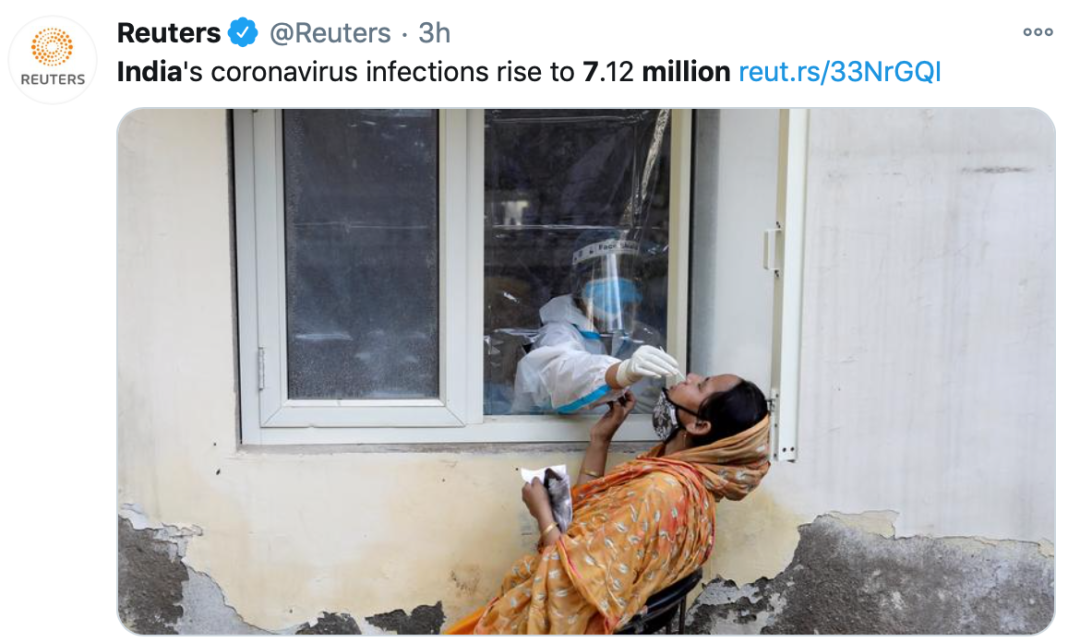Click the orange dotted Reuters logo circle
Viewport: 1080px width, 642px height.
coord(52,48)
